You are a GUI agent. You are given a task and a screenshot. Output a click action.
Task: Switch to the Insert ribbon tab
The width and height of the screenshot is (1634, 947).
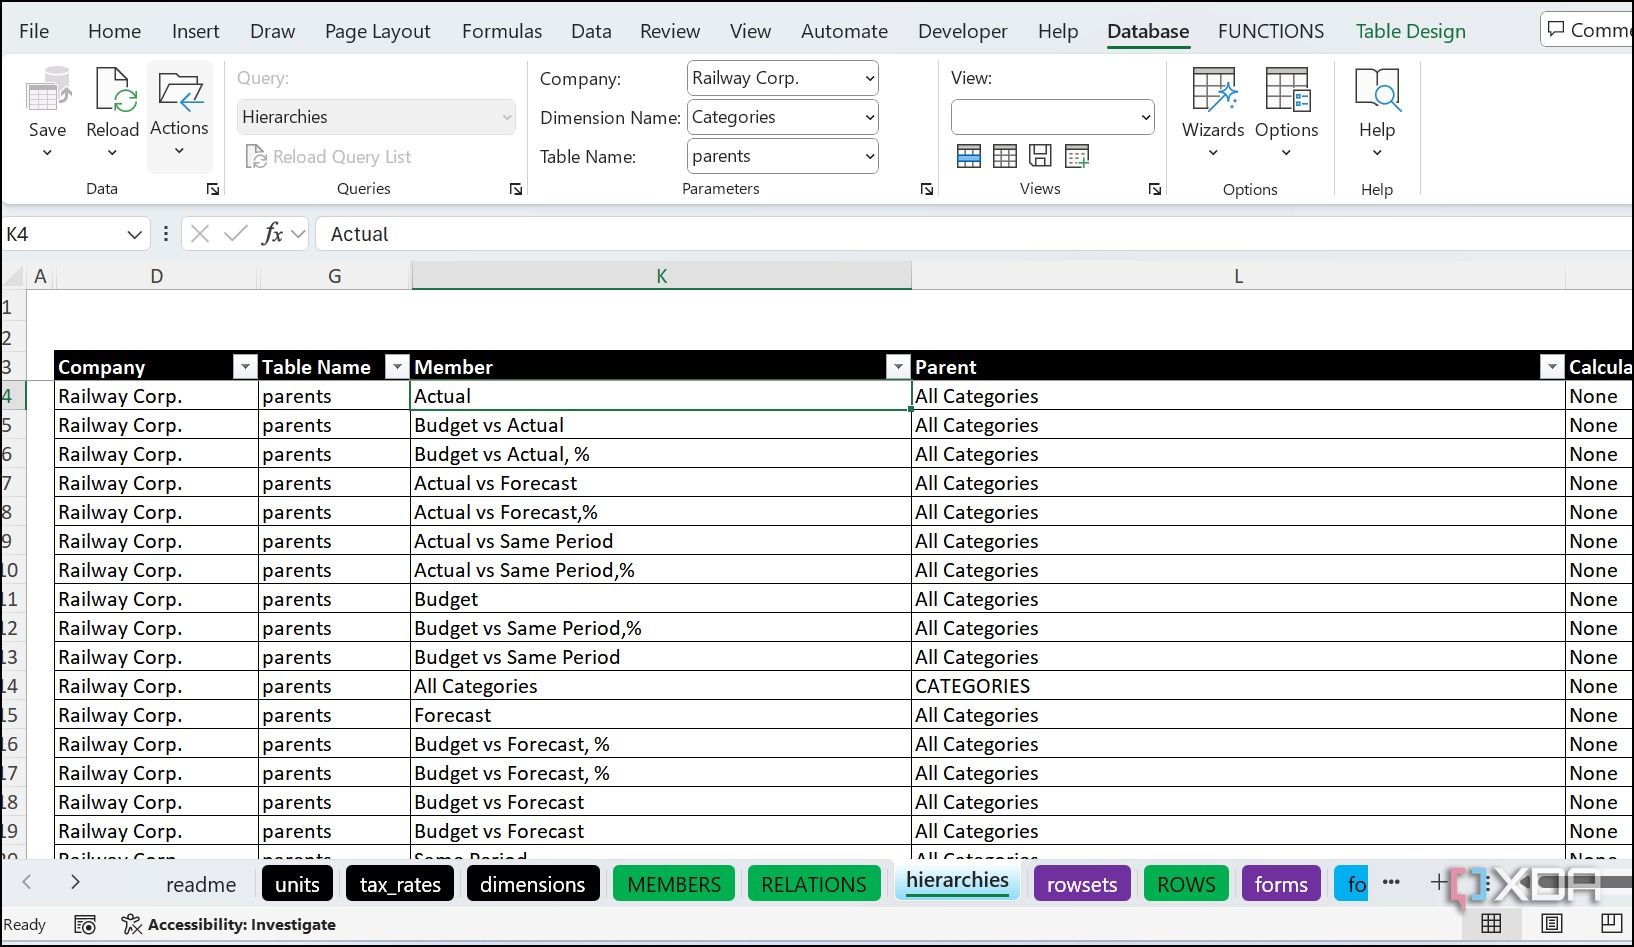(195, 31)
